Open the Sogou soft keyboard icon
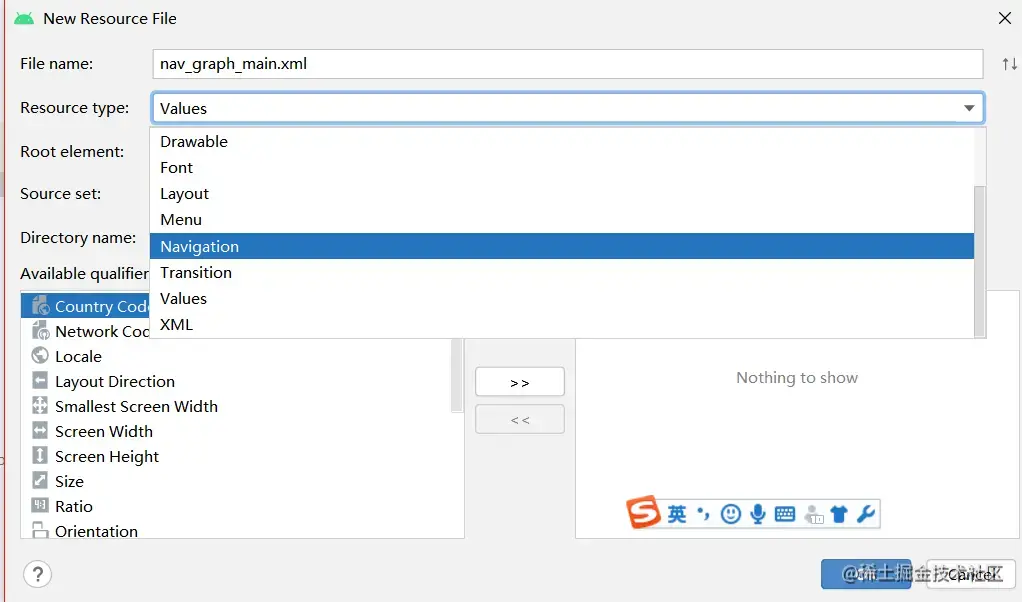Screen dimensions: 1022x602 click(785, 514)
